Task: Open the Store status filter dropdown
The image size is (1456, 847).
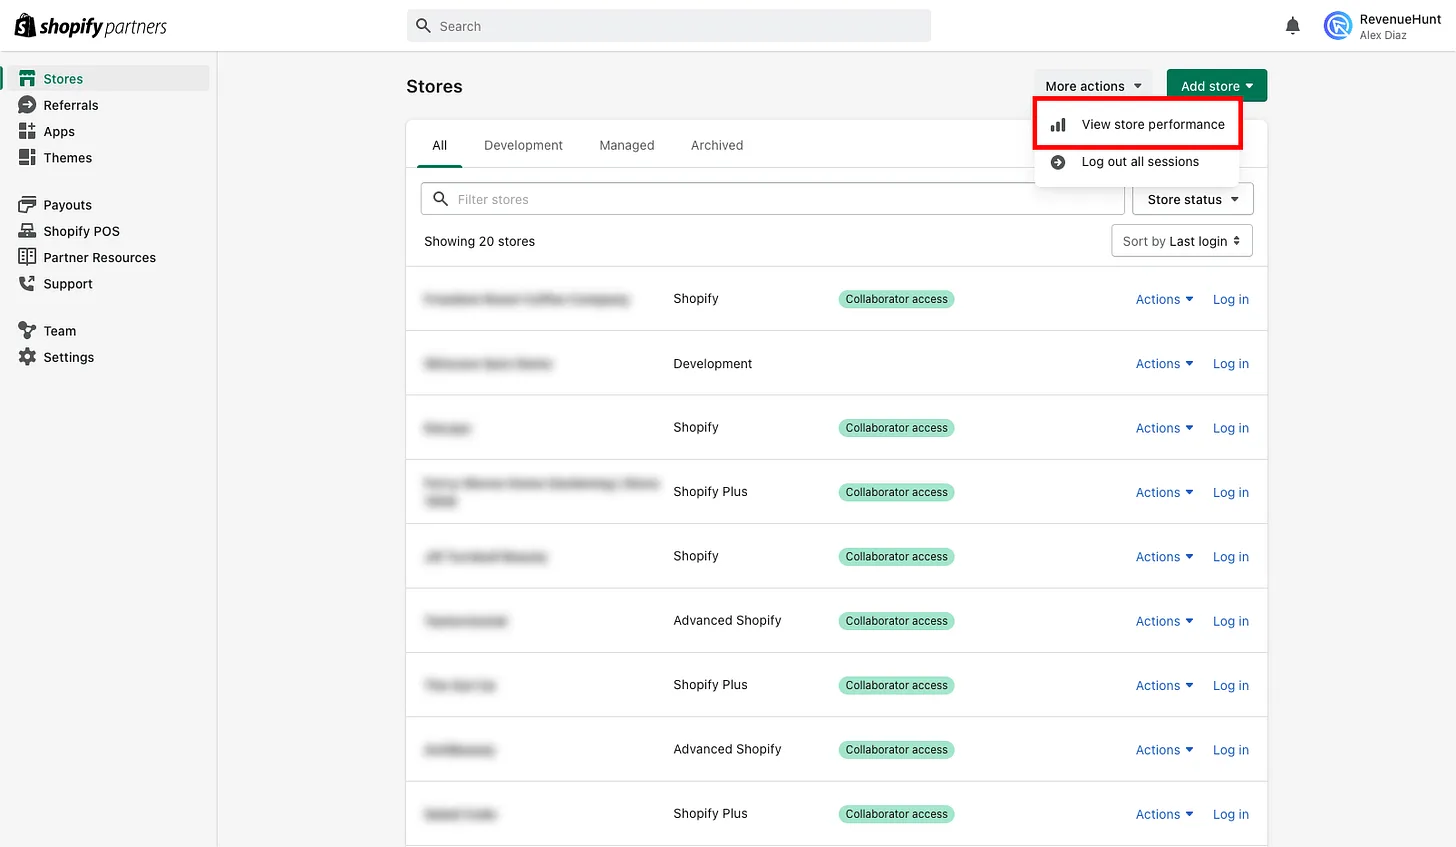Action: (1192, 199)
